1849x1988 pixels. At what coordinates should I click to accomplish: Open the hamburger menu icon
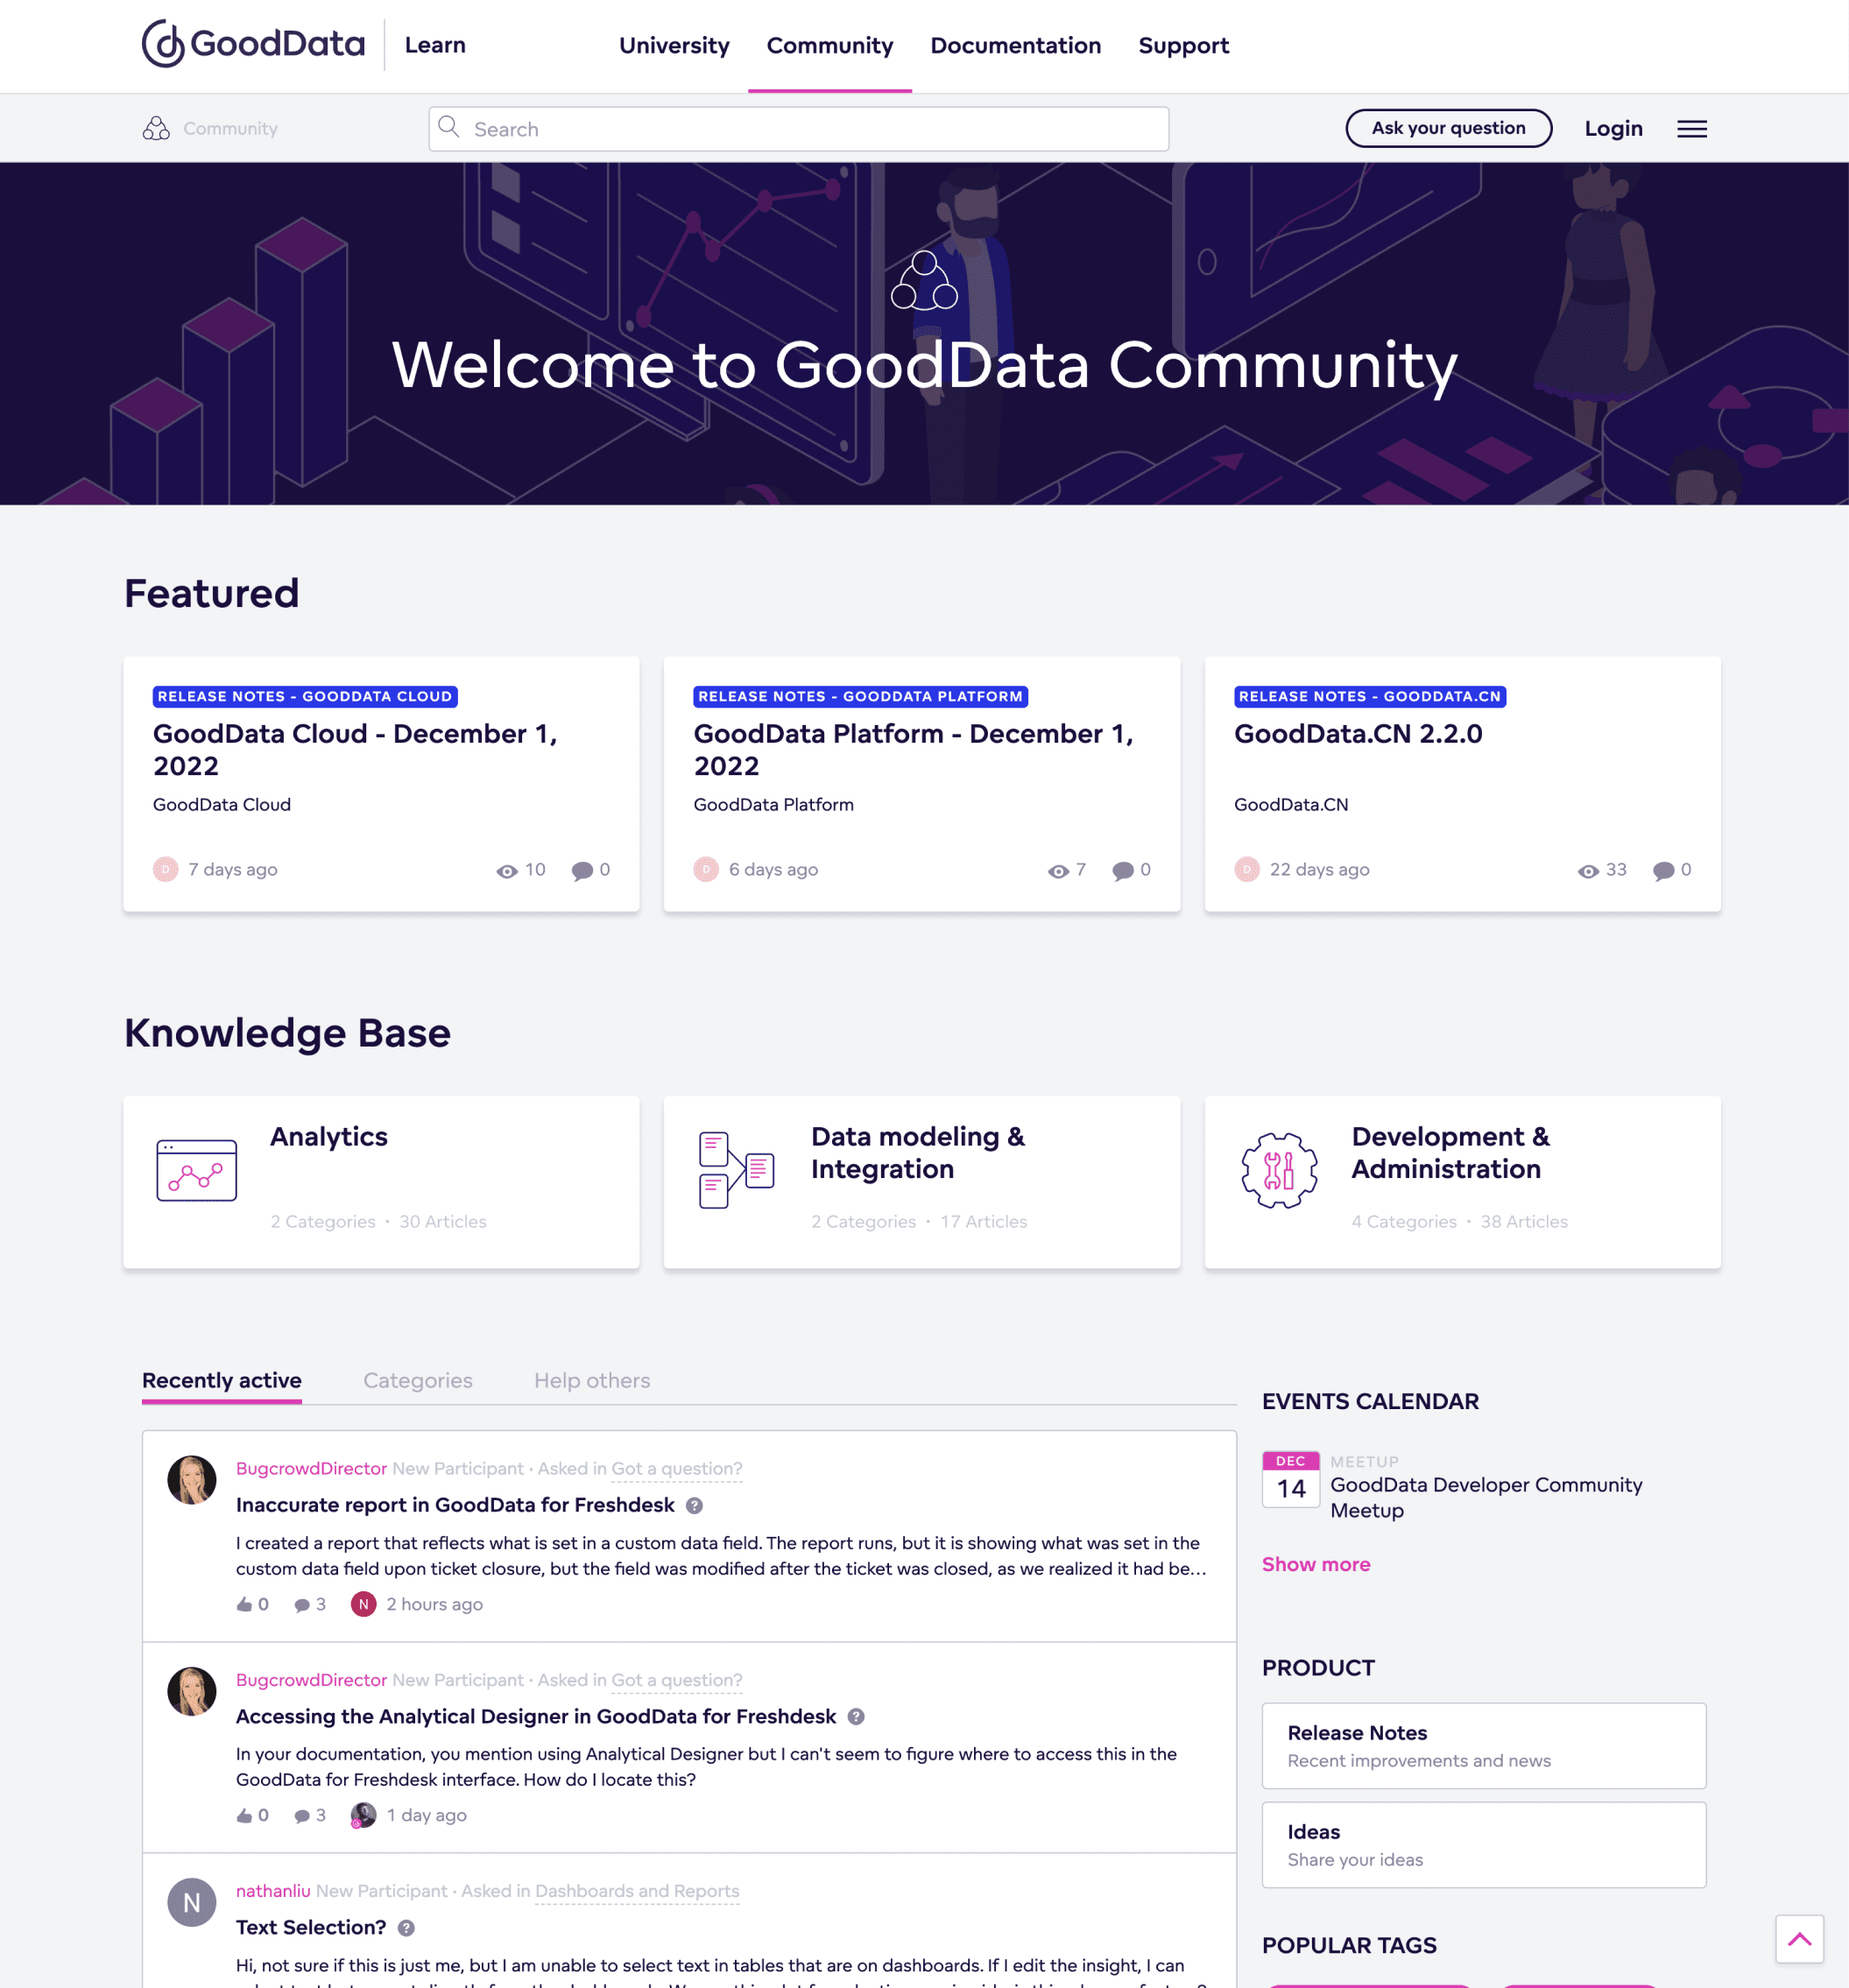click(1691, 129)
